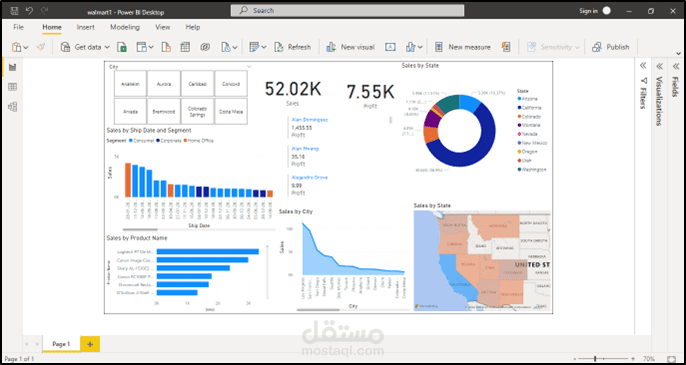Viewport: 686px width, 365px height.
Task: Click the New measure button
Action: 462,47
